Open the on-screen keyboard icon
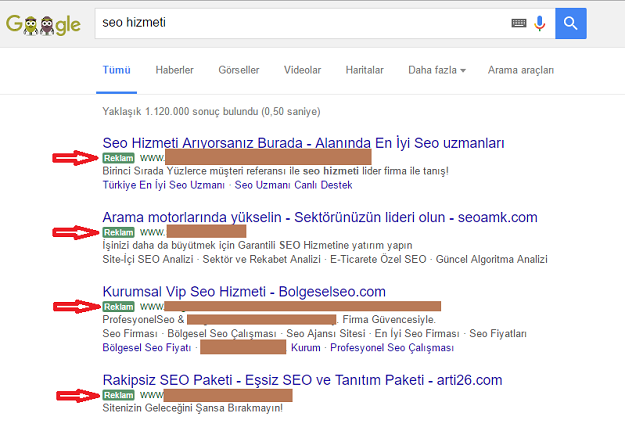This screenshot has height=431, width=625. click(519, 23)
